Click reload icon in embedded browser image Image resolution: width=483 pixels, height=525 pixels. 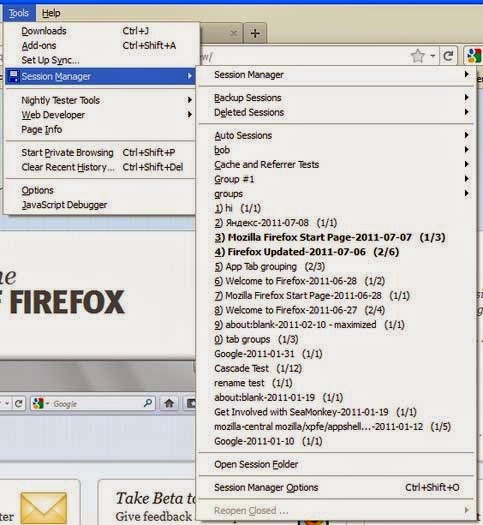(x=18, y=404)
